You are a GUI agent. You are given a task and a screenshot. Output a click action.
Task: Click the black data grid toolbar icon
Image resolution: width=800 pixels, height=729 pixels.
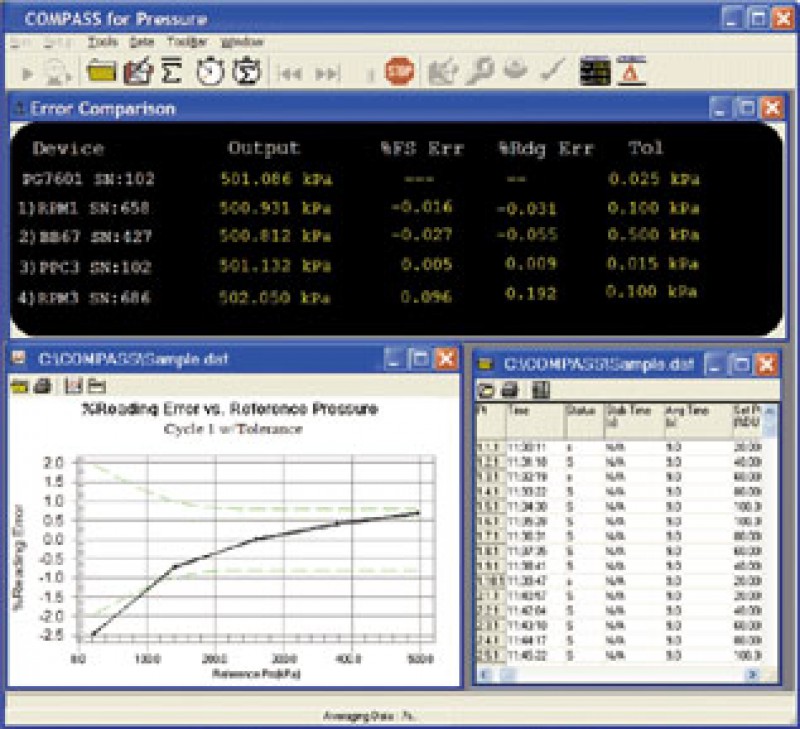[x=595, y=72]
